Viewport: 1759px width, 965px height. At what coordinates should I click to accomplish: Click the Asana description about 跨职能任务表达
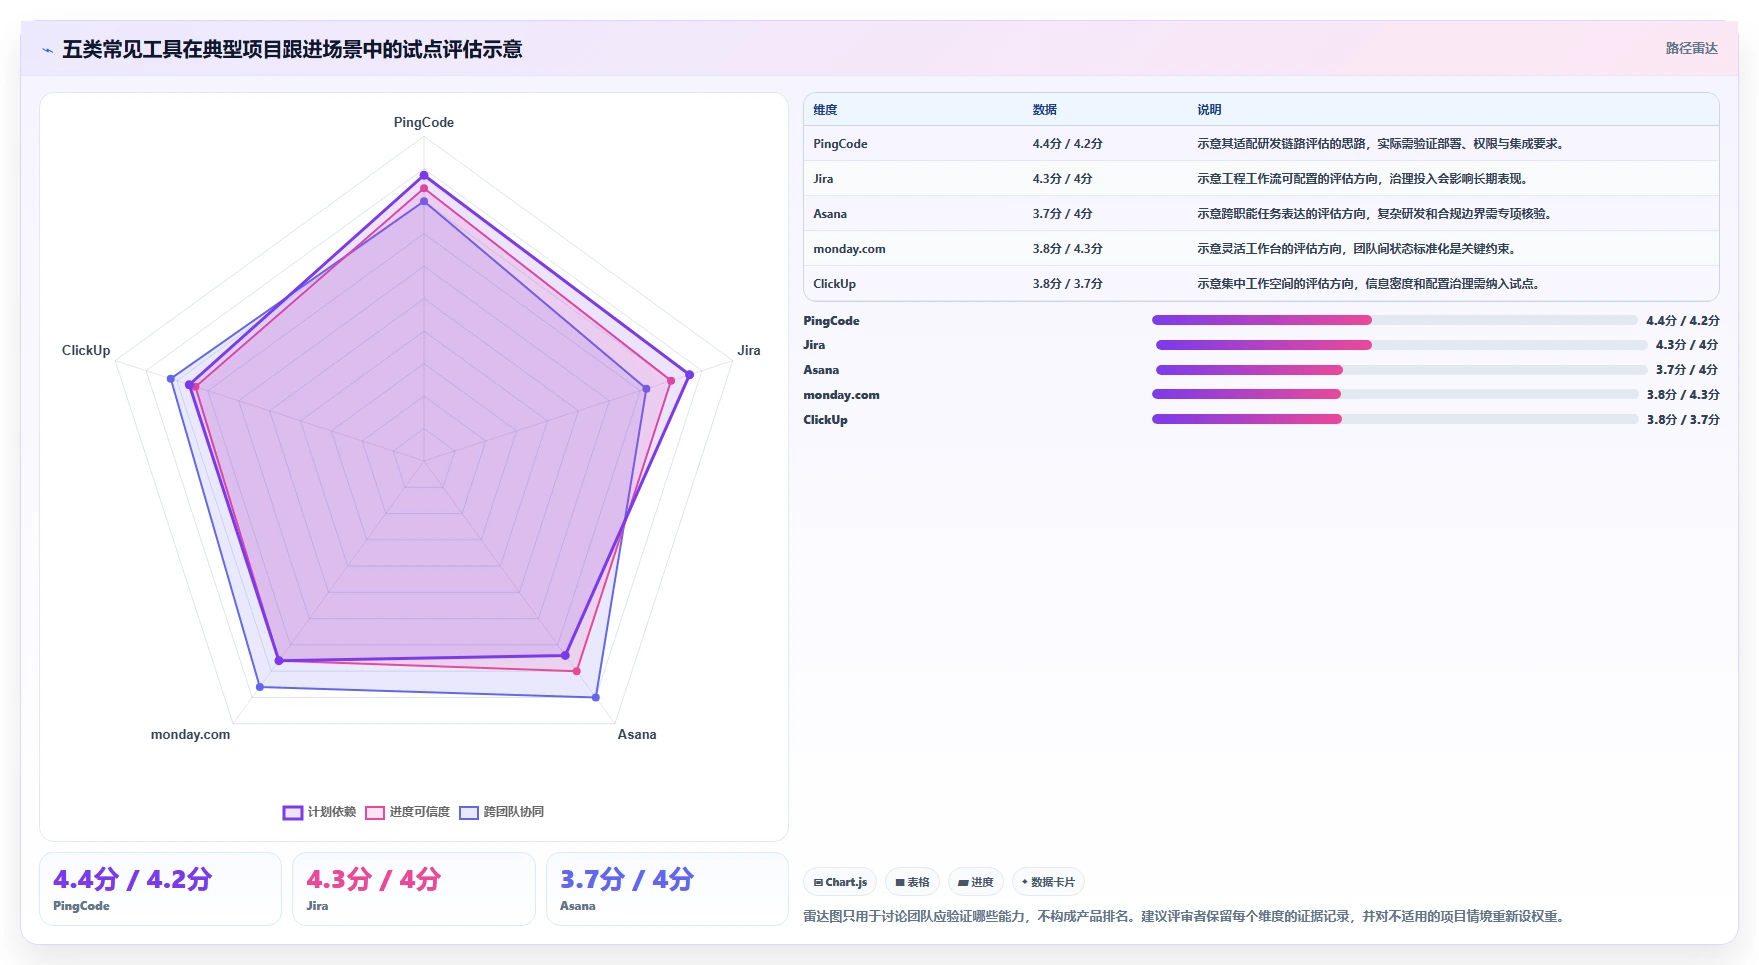point(1374,214)
